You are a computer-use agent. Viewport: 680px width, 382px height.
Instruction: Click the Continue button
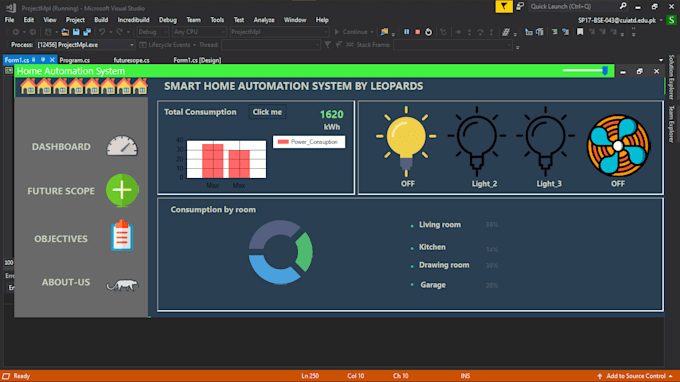click(x=351, y=32)
